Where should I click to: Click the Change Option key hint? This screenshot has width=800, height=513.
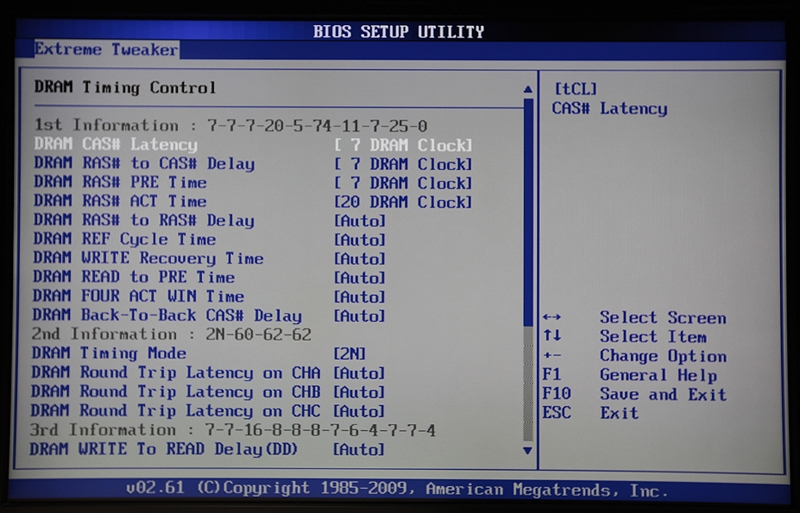634,356
